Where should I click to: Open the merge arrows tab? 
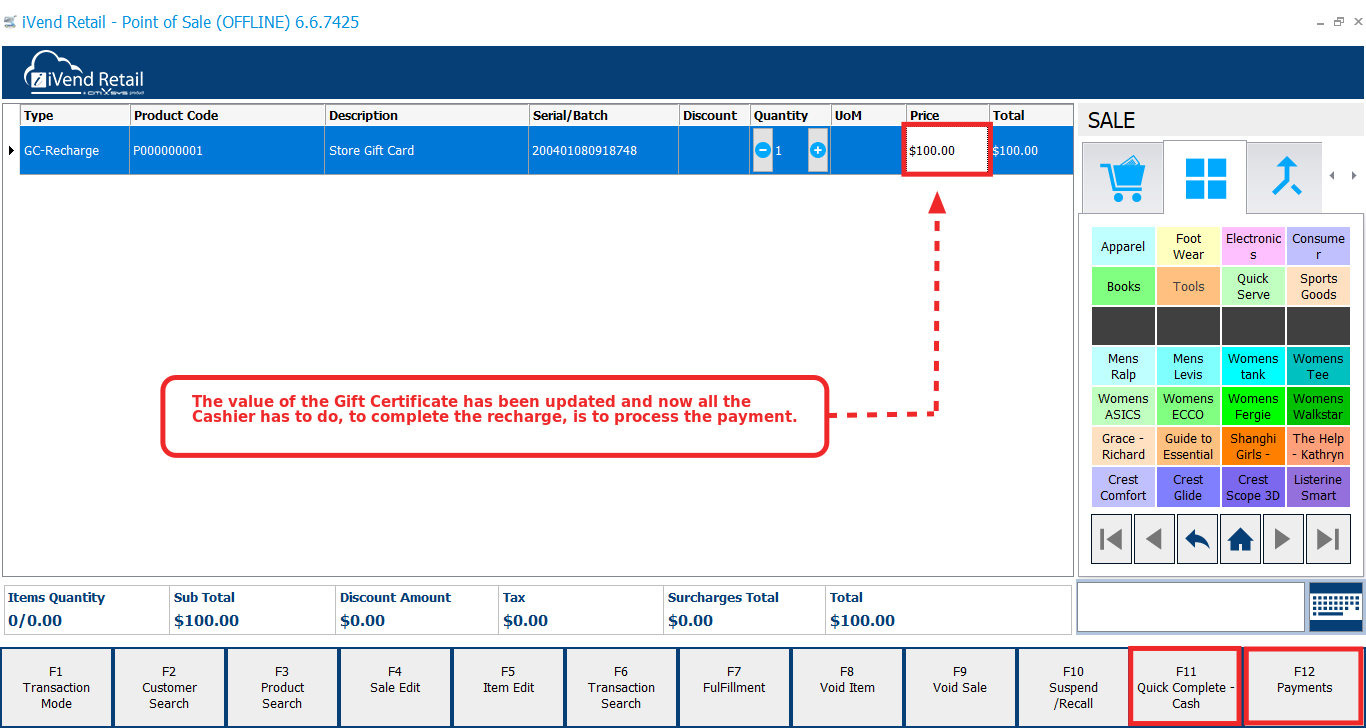click(1285, 178)
